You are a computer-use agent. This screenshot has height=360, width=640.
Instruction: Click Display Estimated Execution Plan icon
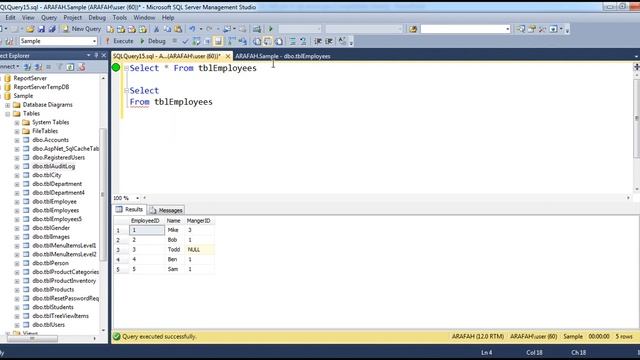(196, 41)
